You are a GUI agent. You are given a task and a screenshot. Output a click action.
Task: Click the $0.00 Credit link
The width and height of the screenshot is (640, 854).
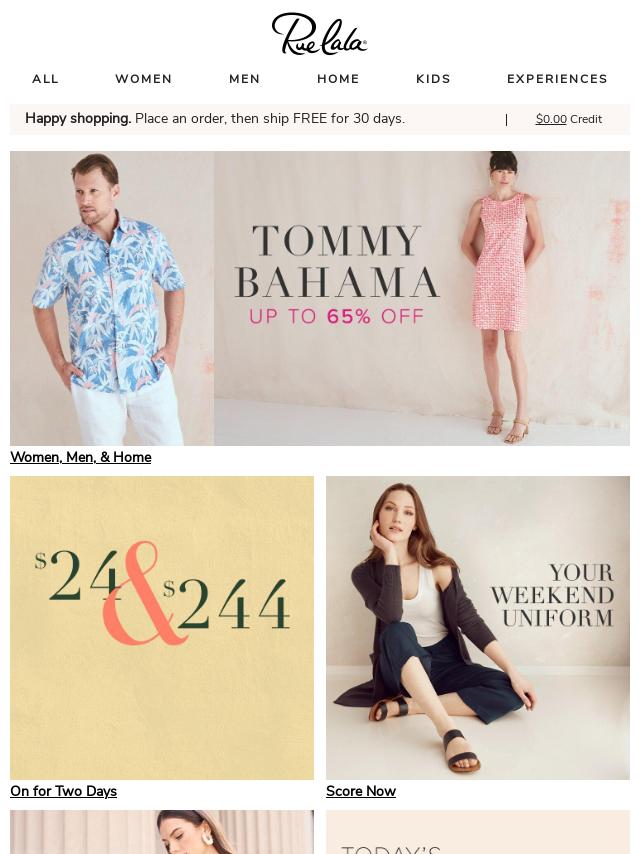click(569, 119)
